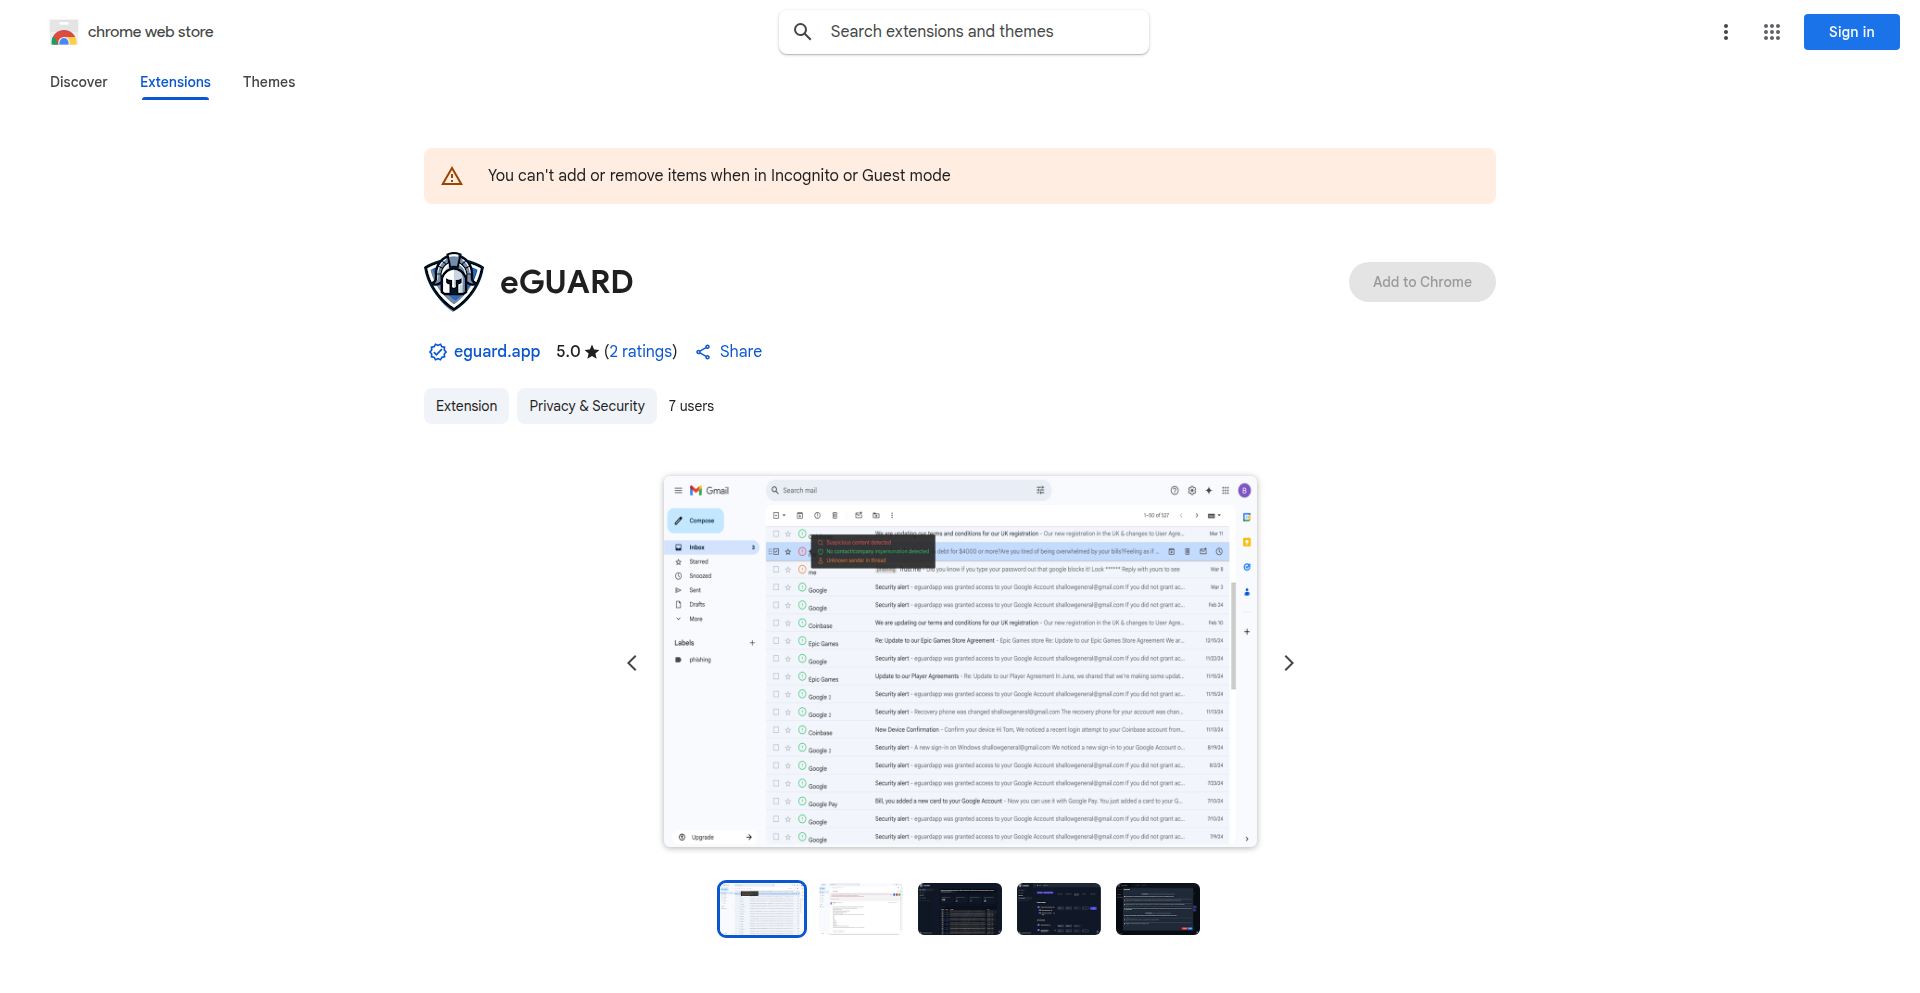Select the Extensions tab
Viewport: 1920px width, 993px height.
[x=175, y=82]
